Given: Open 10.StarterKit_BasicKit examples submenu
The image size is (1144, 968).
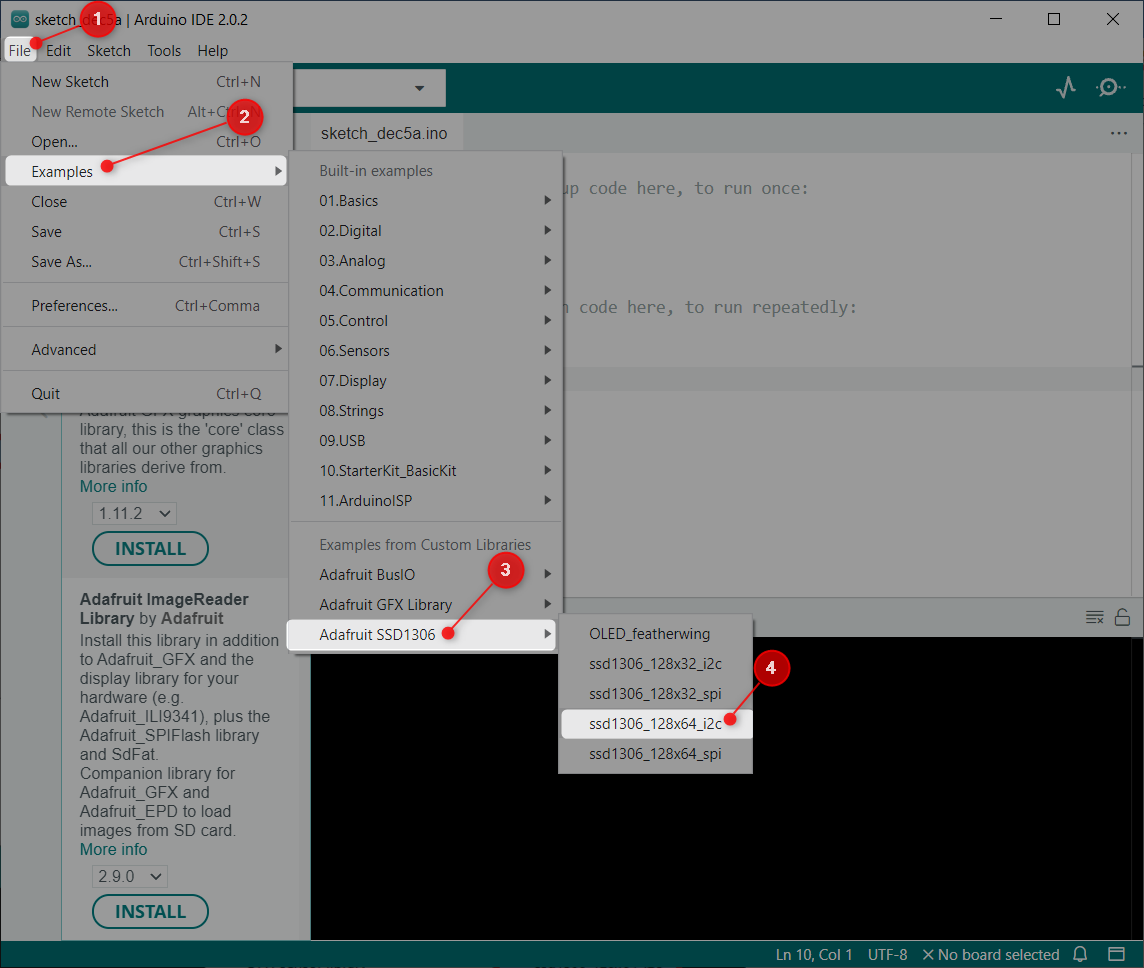Looking at the screenshot, I should pyautogui.click(x=426, y=471).
